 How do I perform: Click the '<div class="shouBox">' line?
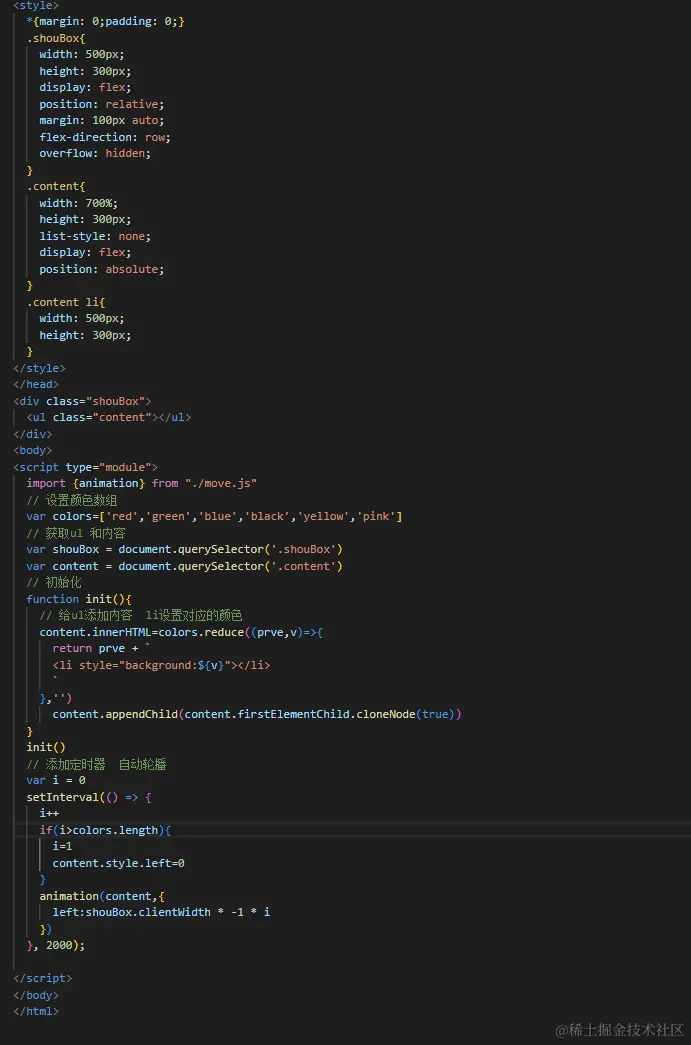[82, 401]
